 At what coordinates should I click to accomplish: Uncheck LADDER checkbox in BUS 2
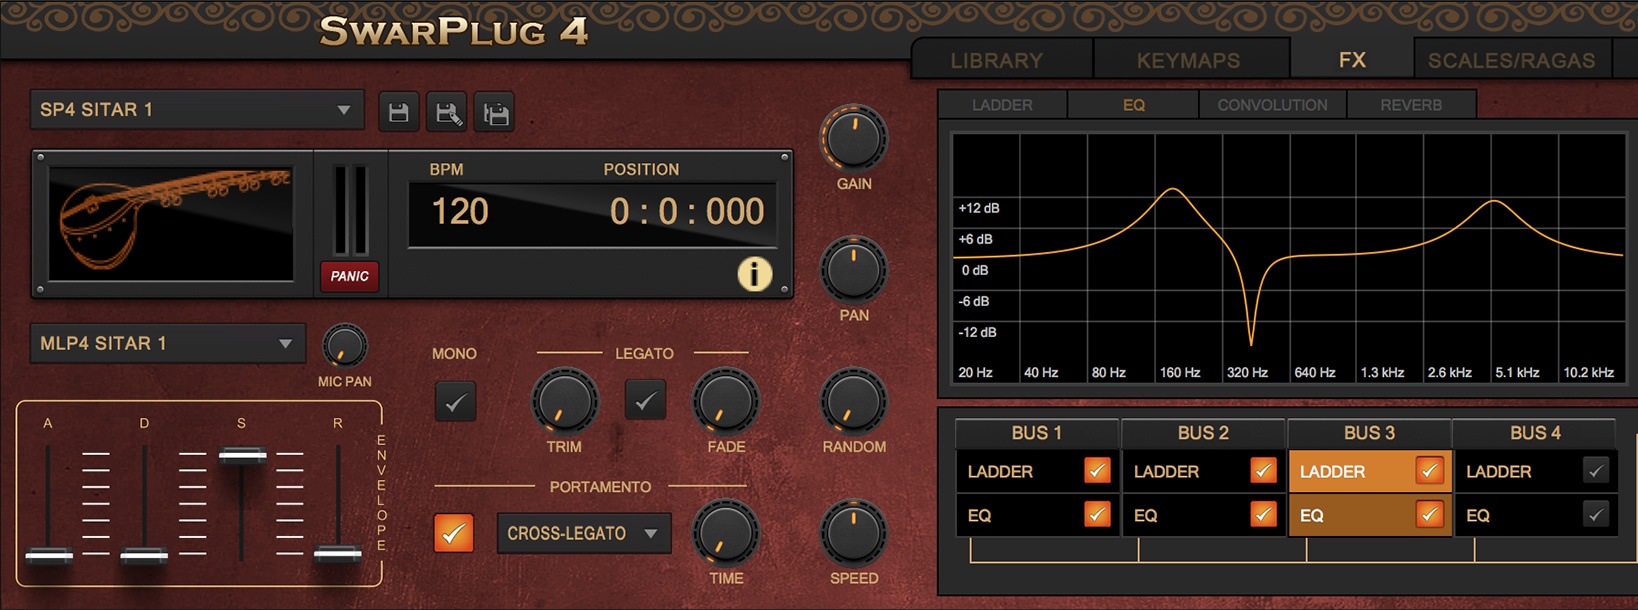pyautogui.click(x=1263, y=471)
